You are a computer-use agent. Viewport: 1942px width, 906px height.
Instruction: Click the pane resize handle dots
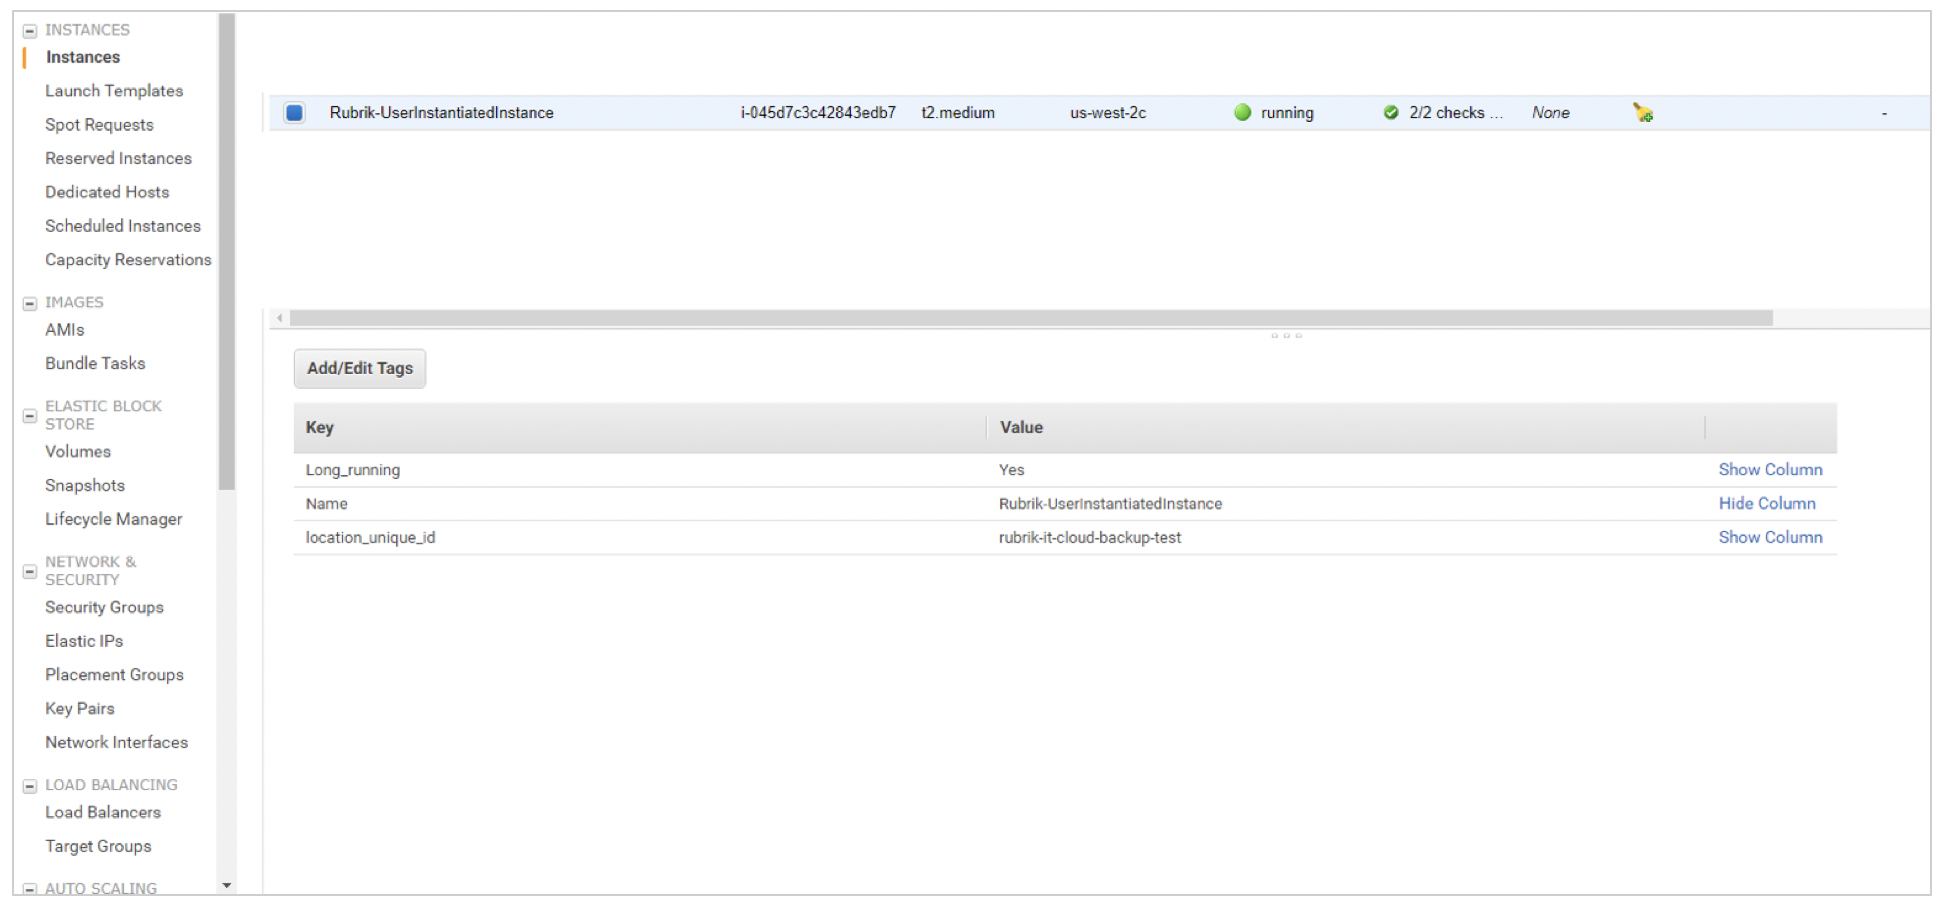1286,336
